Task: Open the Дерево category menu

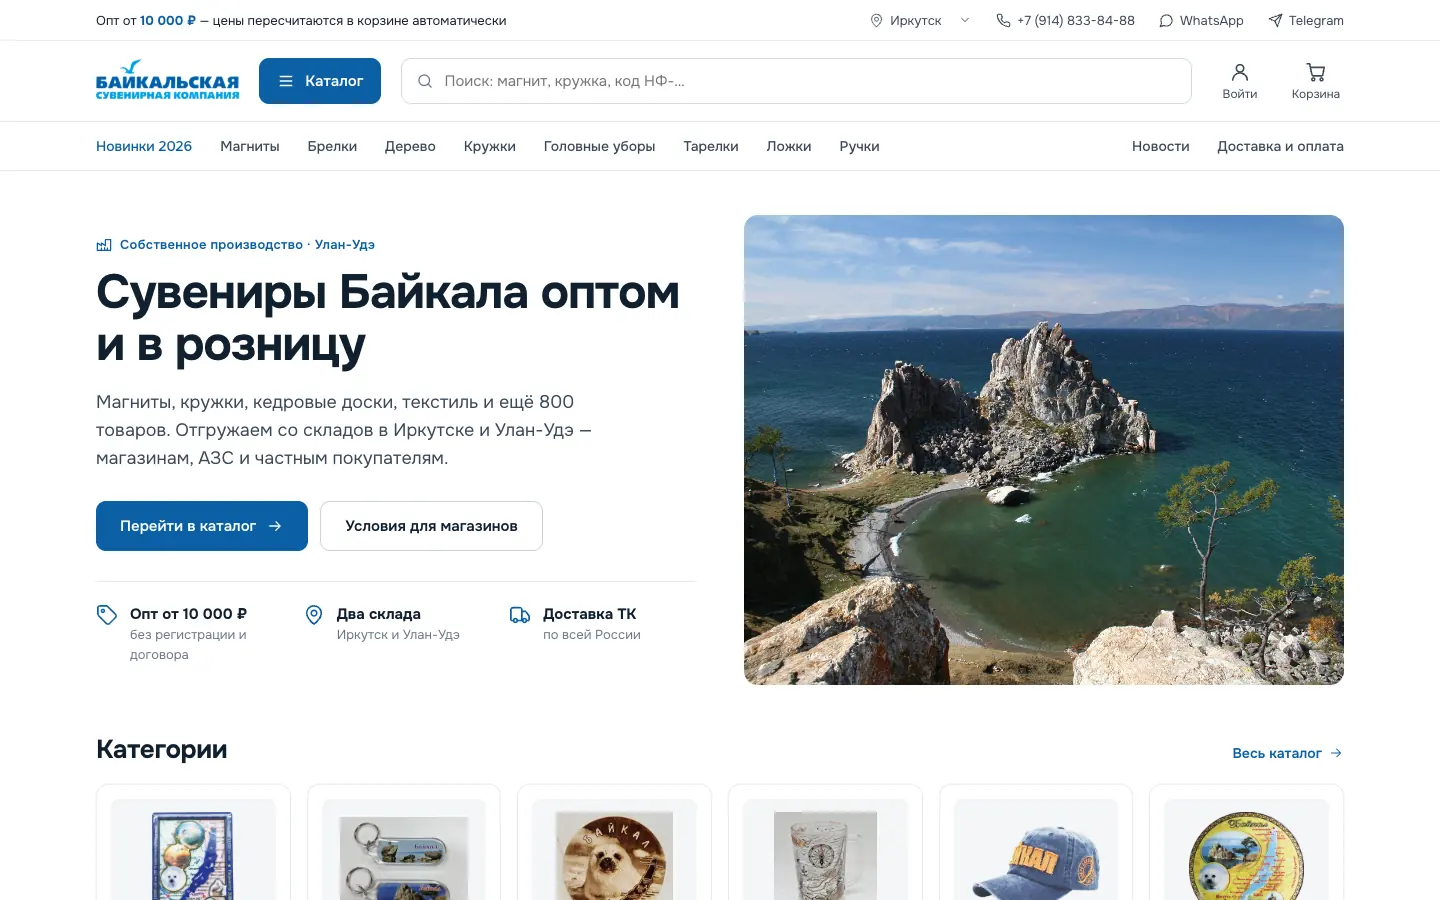Action: [x=410, y=146]
